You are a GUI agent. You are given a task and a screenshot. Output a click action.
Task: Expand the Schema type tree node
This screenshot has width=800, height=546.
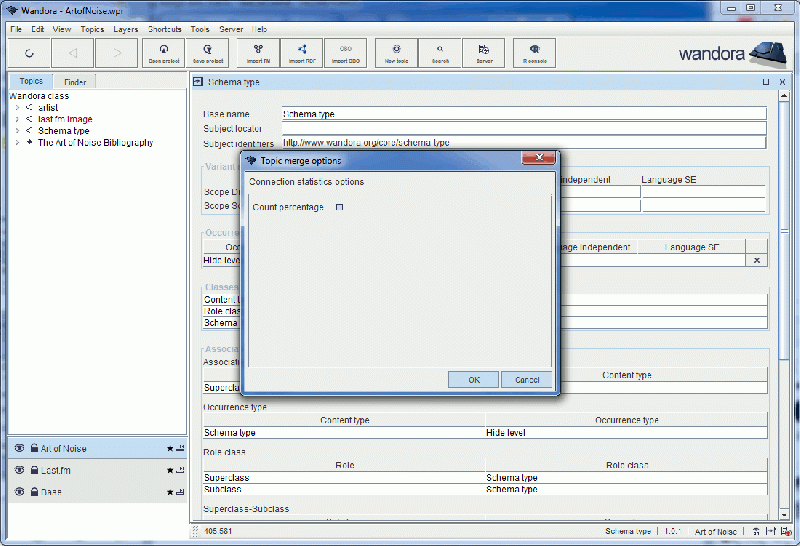click(x=17, y=131)
